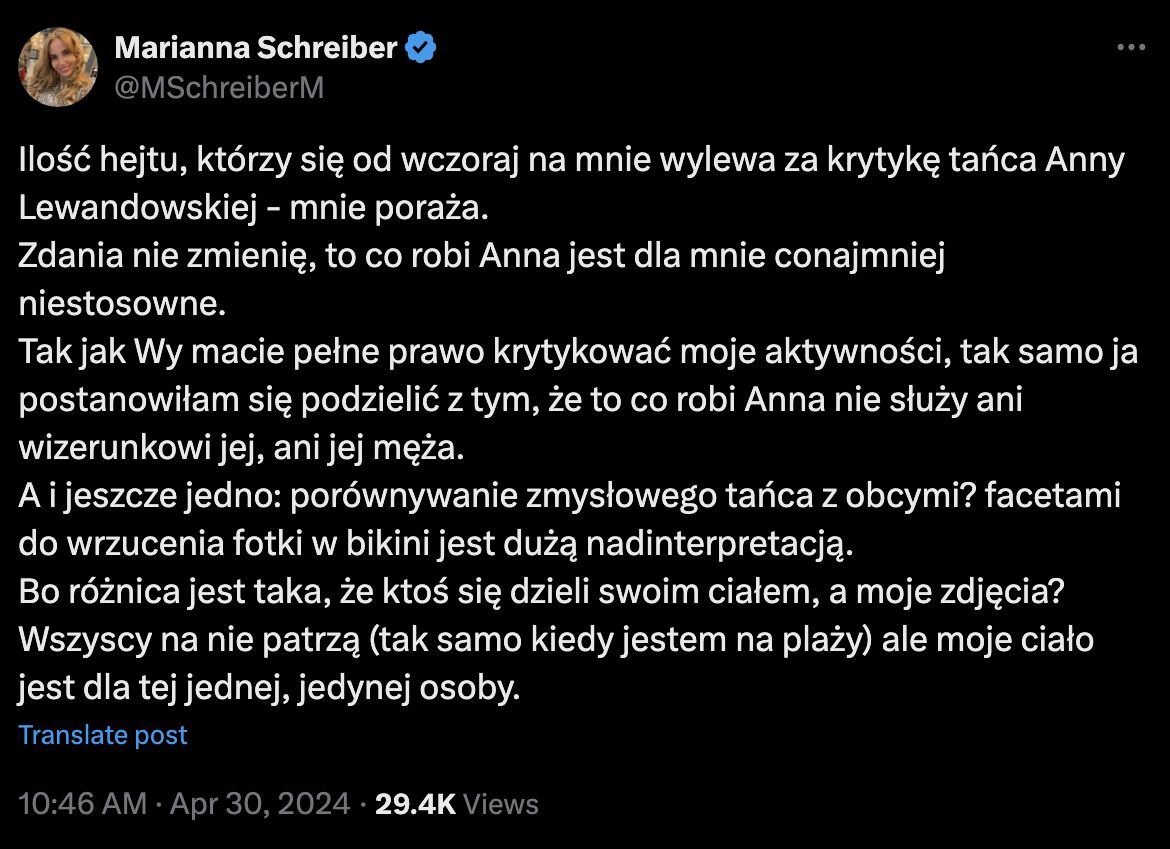Click the word "niestosowne." in the tweet
1170x849 pixels.
pos(123,301)
